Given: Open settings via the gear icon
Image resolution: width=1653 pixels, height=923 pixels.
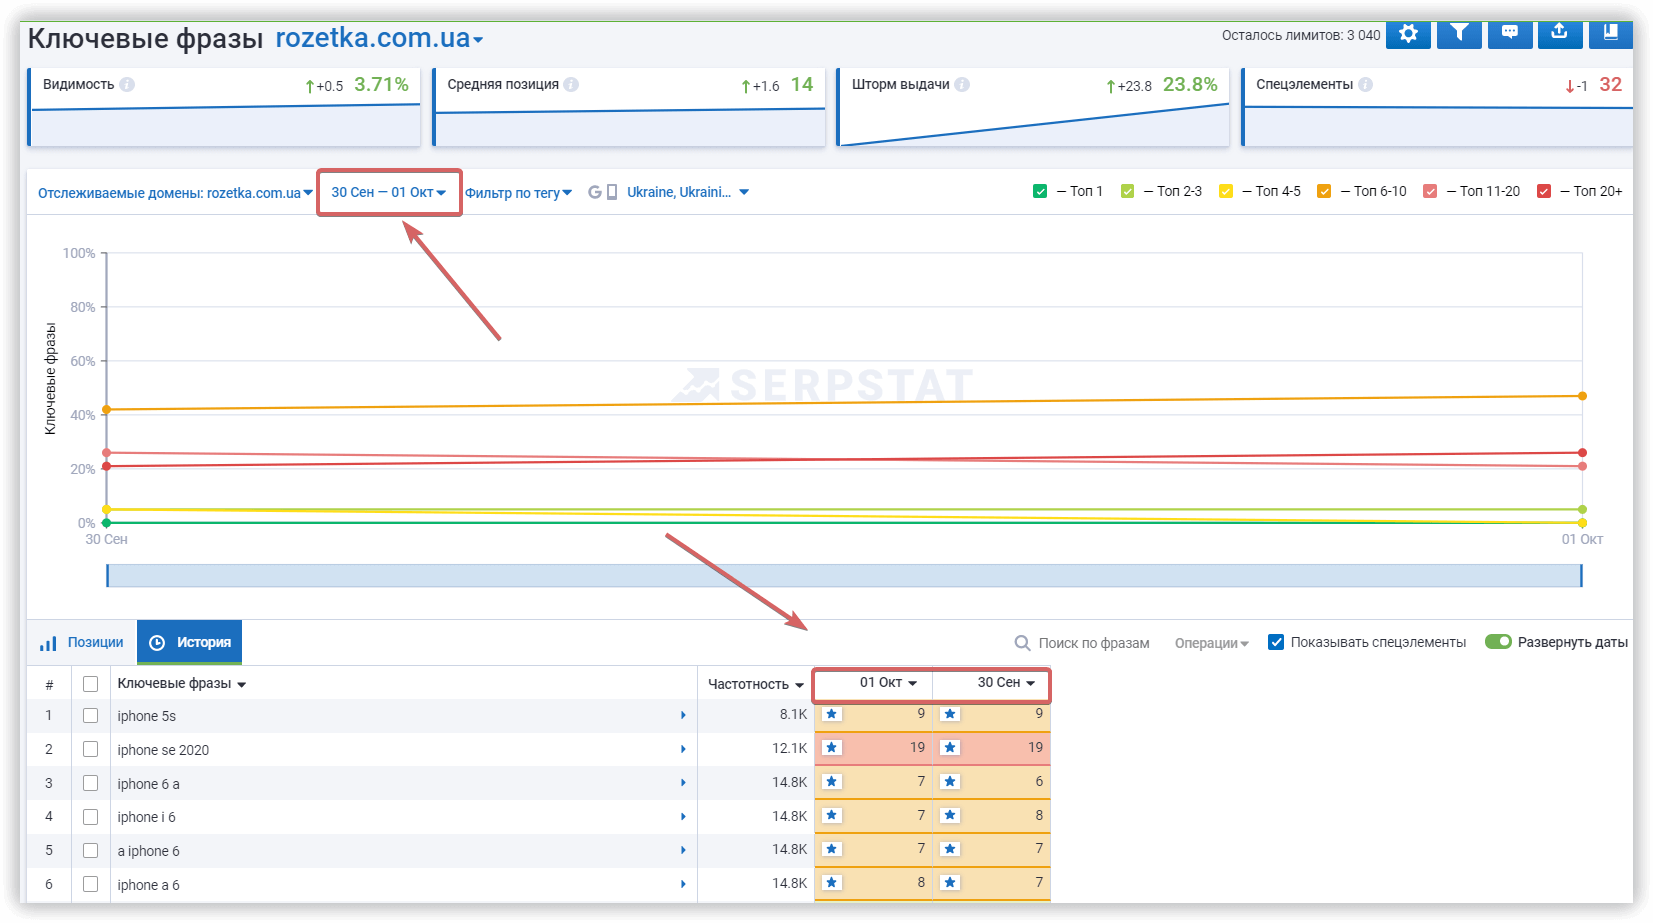Looking at the screenshot, I should [1408, 34].
